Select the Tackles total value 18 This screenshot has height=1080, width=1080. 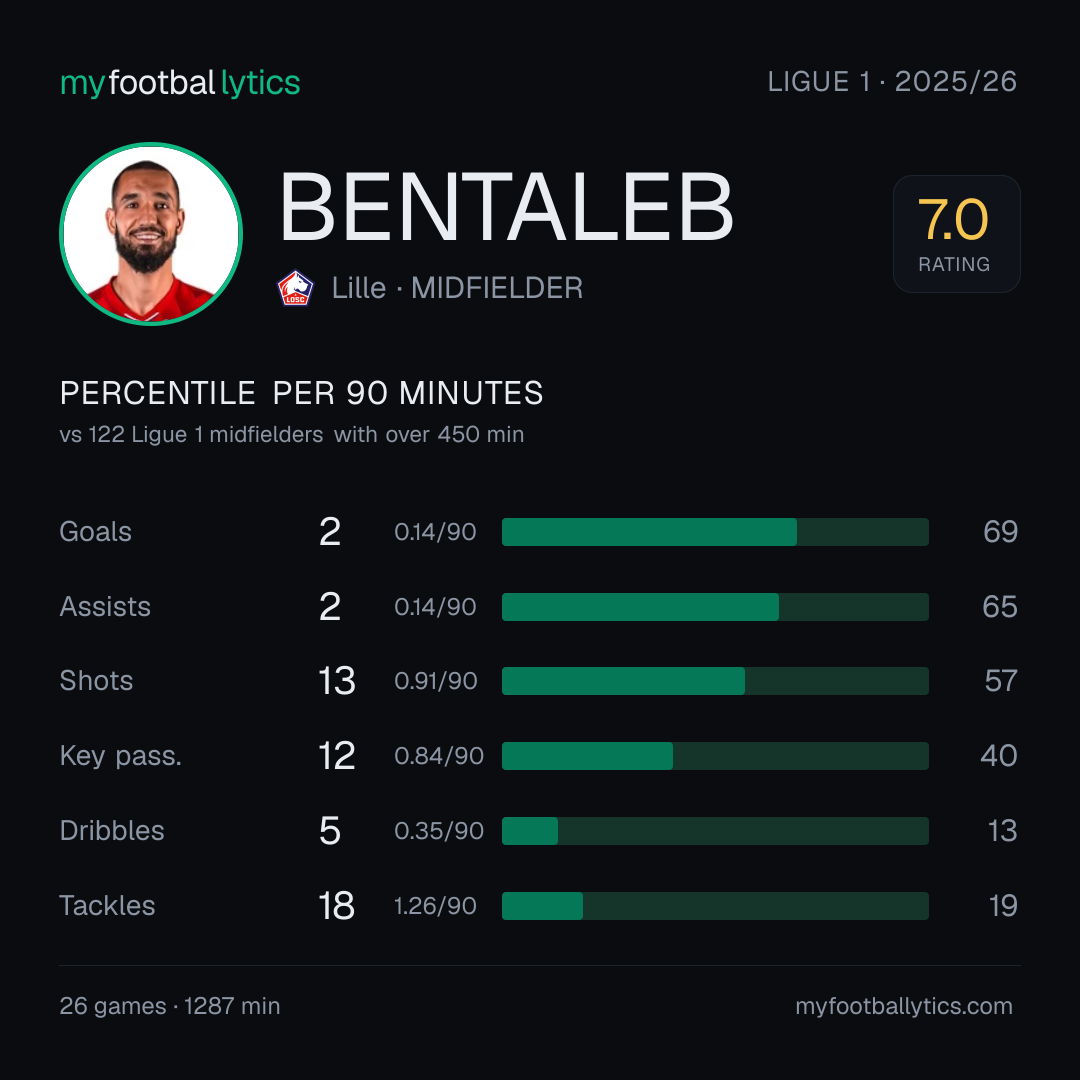pos(336,906)
